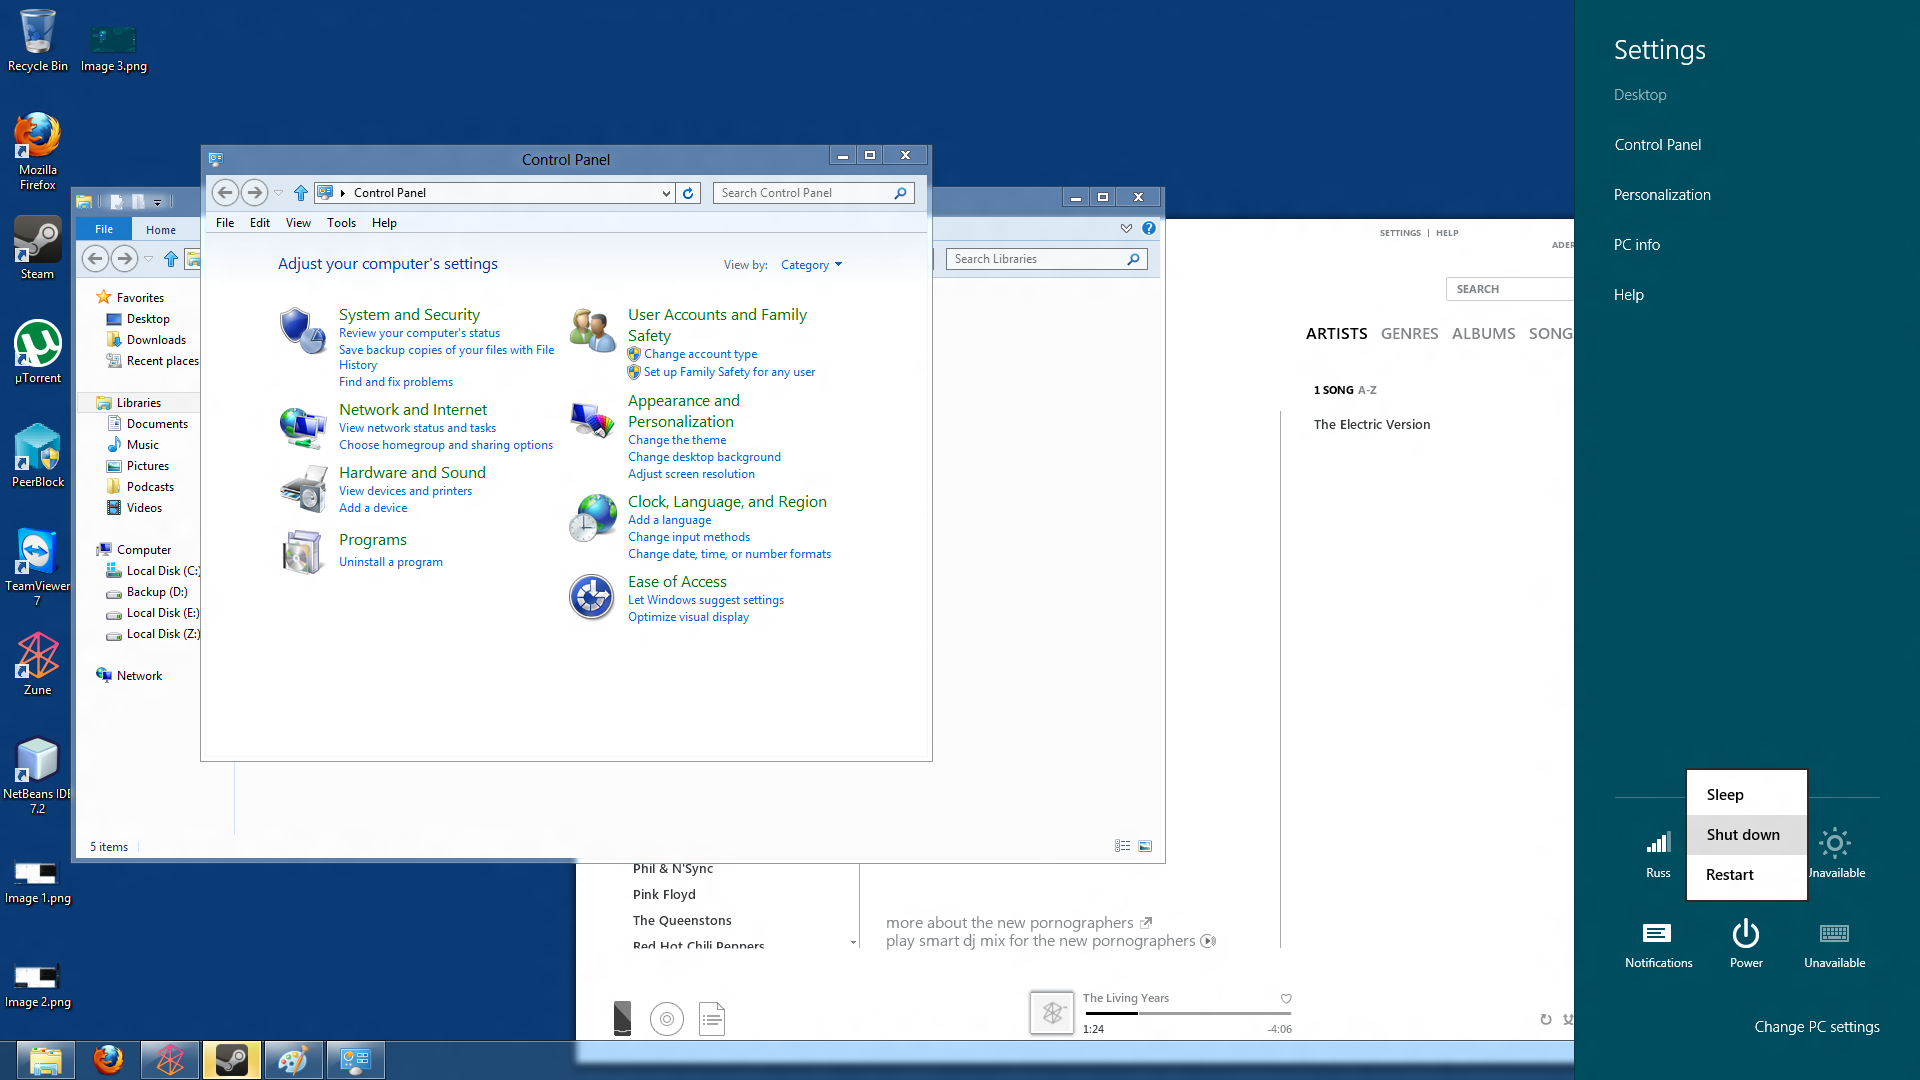Switch Libraries window to details view
This screenshot has width=1920, height=1080.
[x=1123, y=846]
